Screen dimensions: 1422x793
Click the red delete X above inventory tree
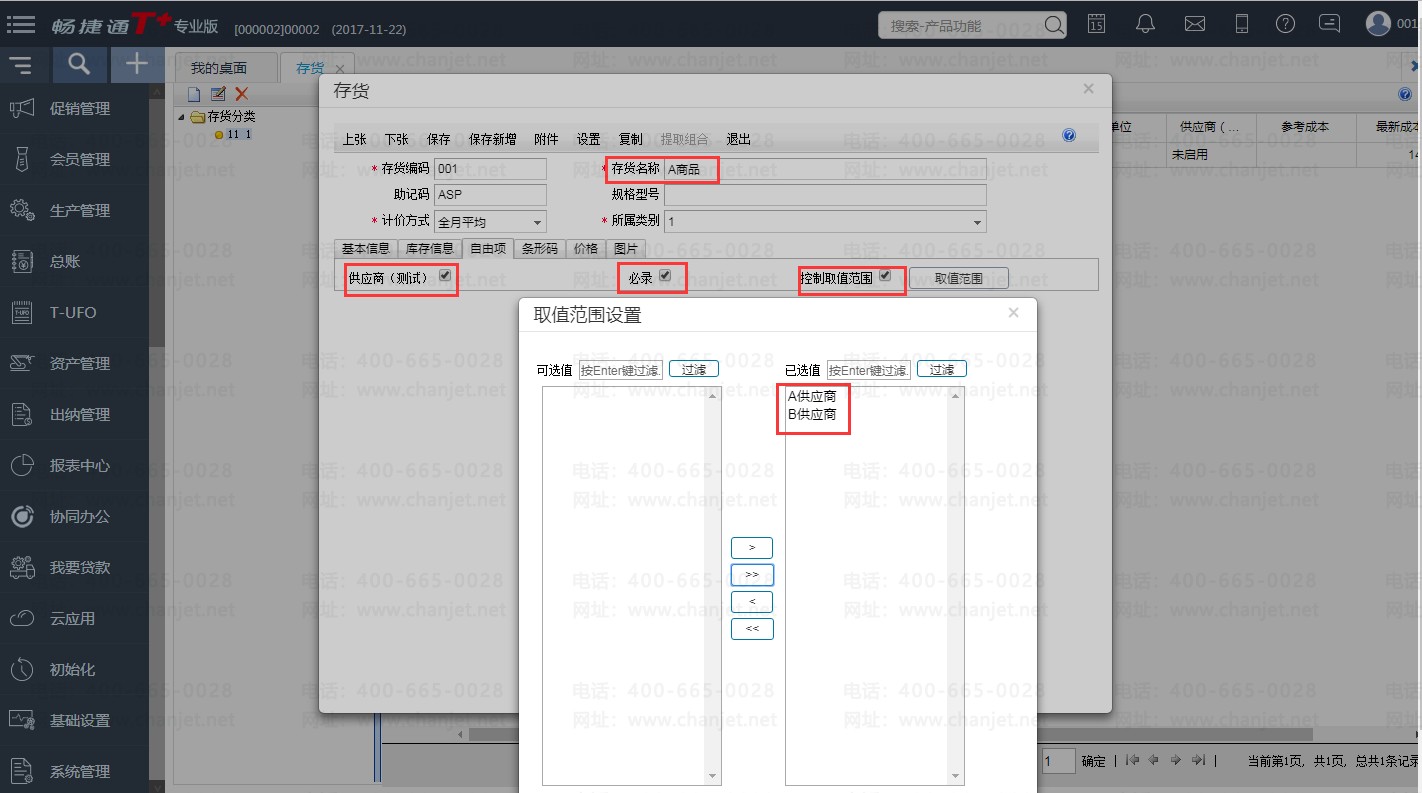click(241, 94)
